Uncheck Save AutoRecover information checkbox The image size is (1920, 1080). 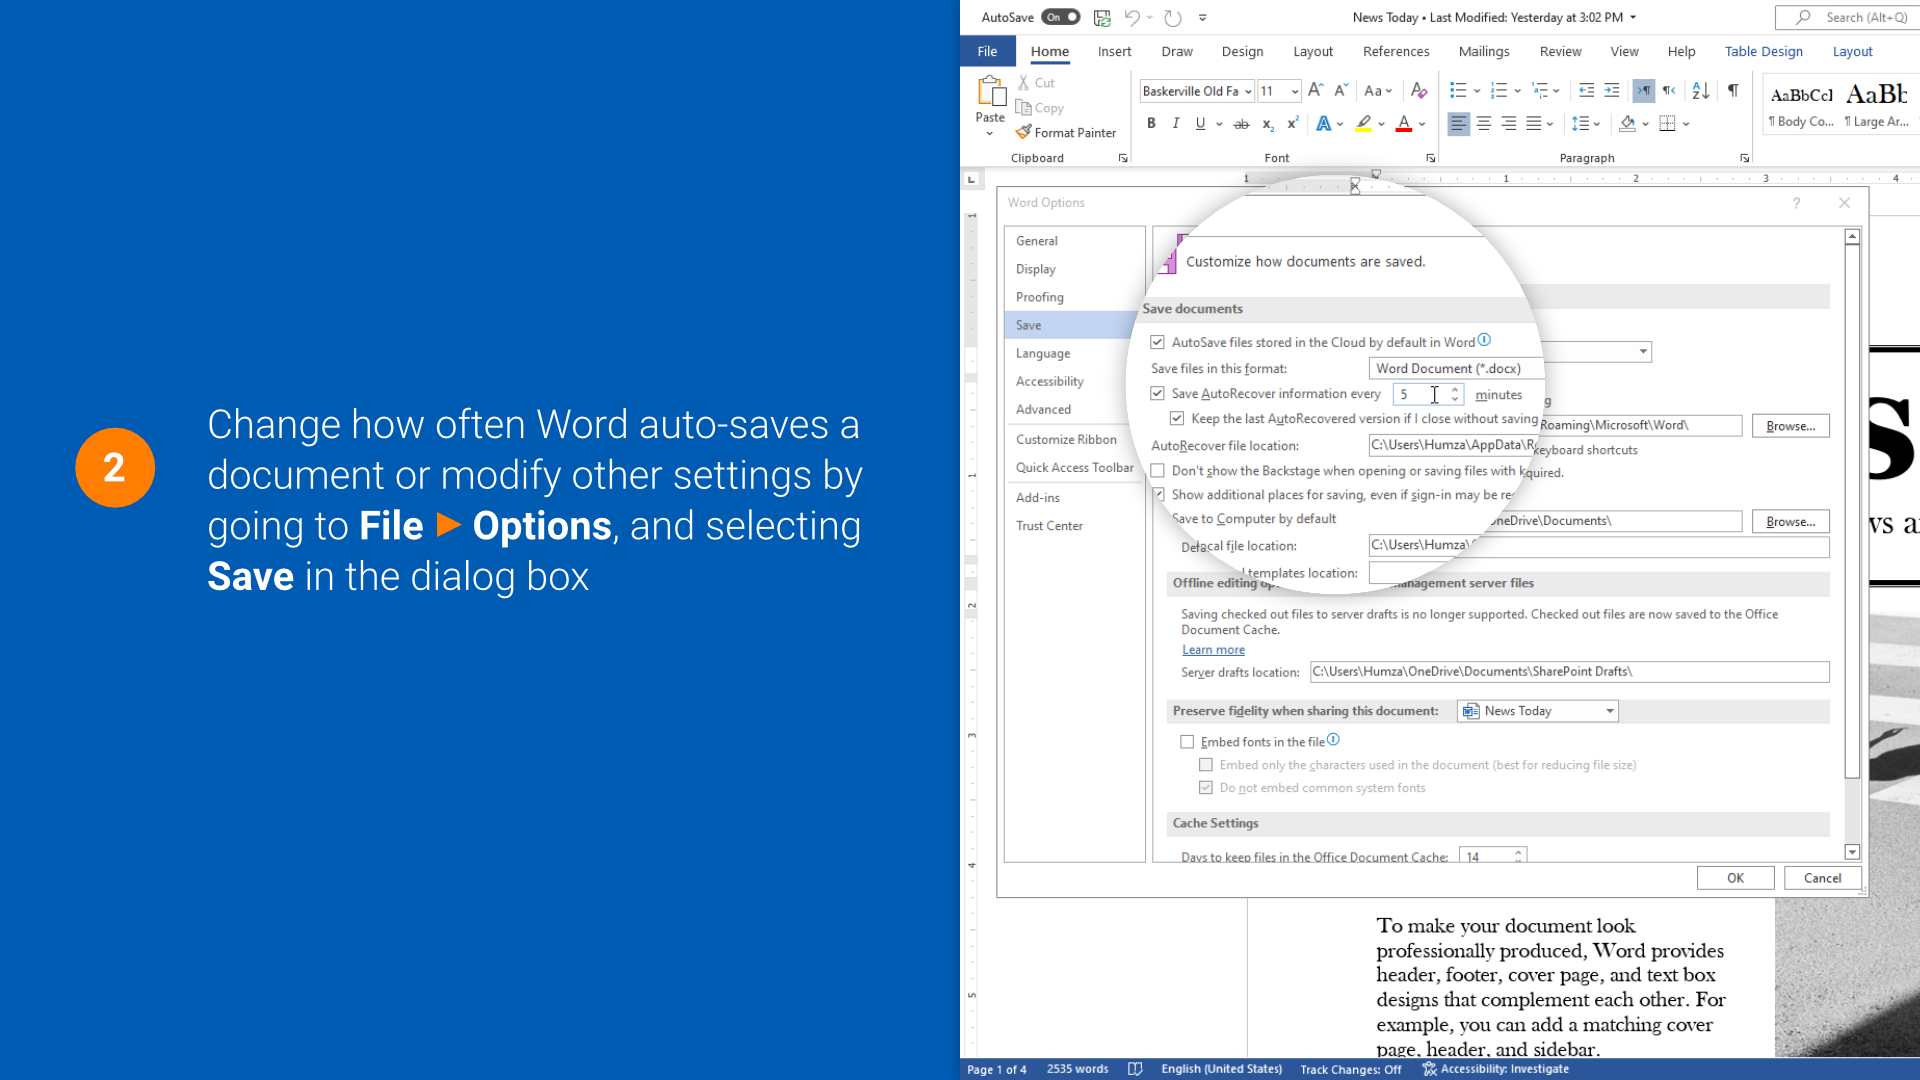tap(1157, 394)
